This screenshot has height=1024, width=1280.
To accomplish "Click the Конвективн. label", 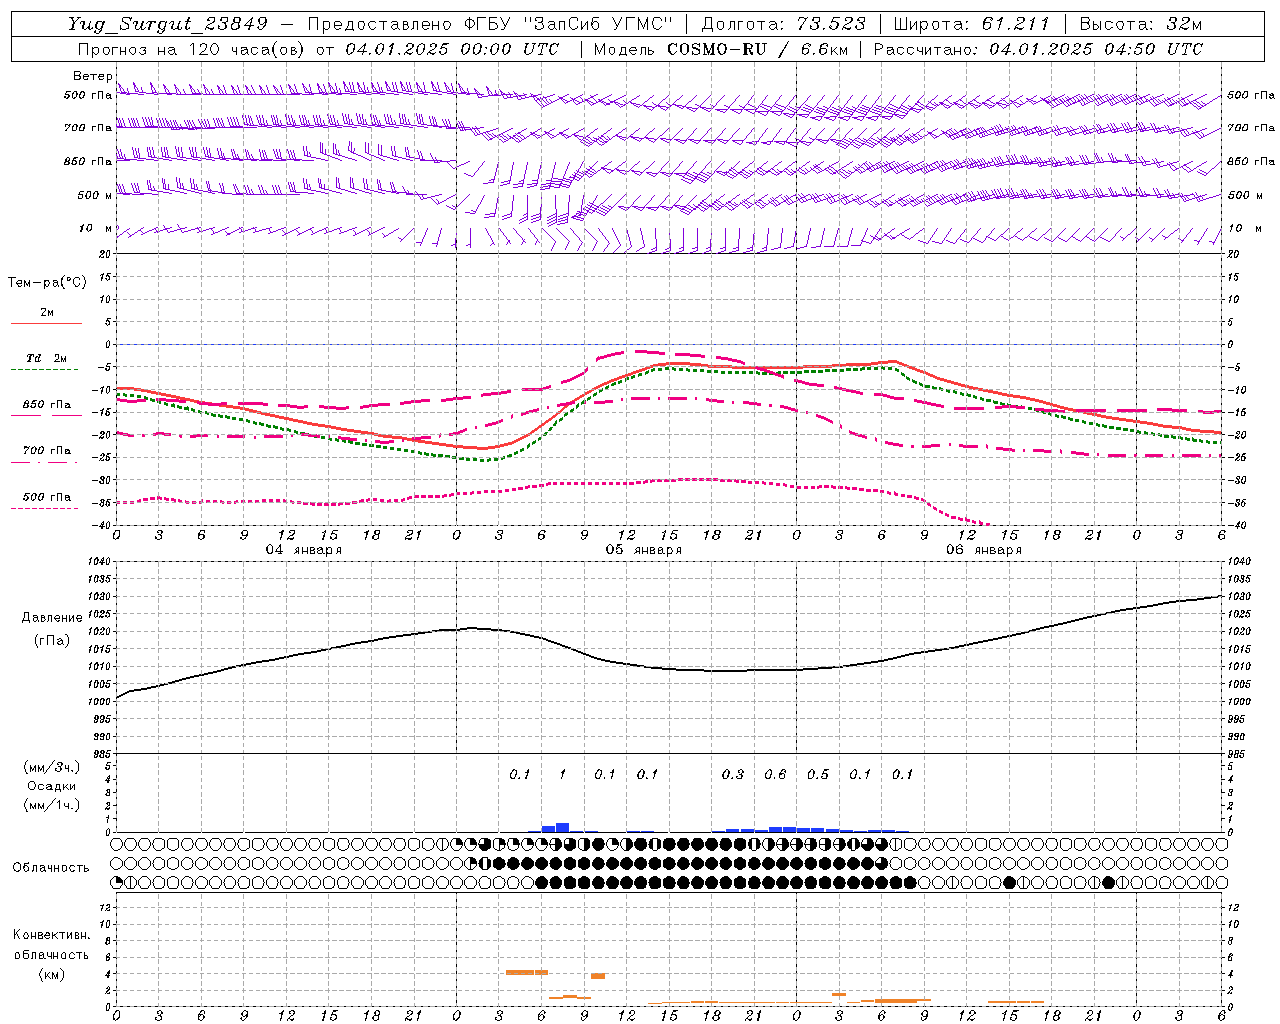I will pos(51,935).
